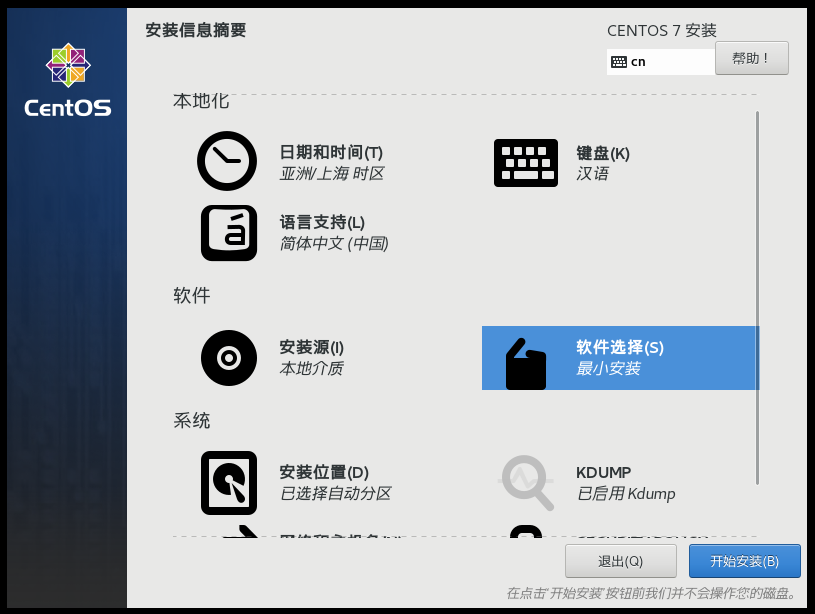Click the installation source disc icon
This screenshot has height=614, width=815.
(x=229, y=358)
